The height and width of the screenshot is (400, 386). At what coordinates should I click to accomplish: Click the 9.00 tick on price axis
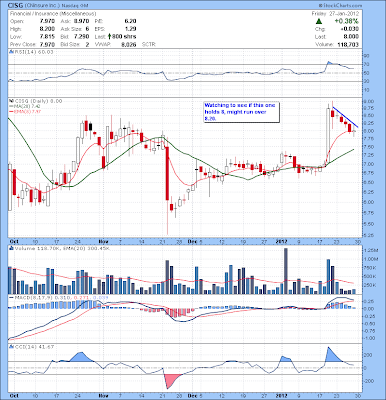[369, 101]
